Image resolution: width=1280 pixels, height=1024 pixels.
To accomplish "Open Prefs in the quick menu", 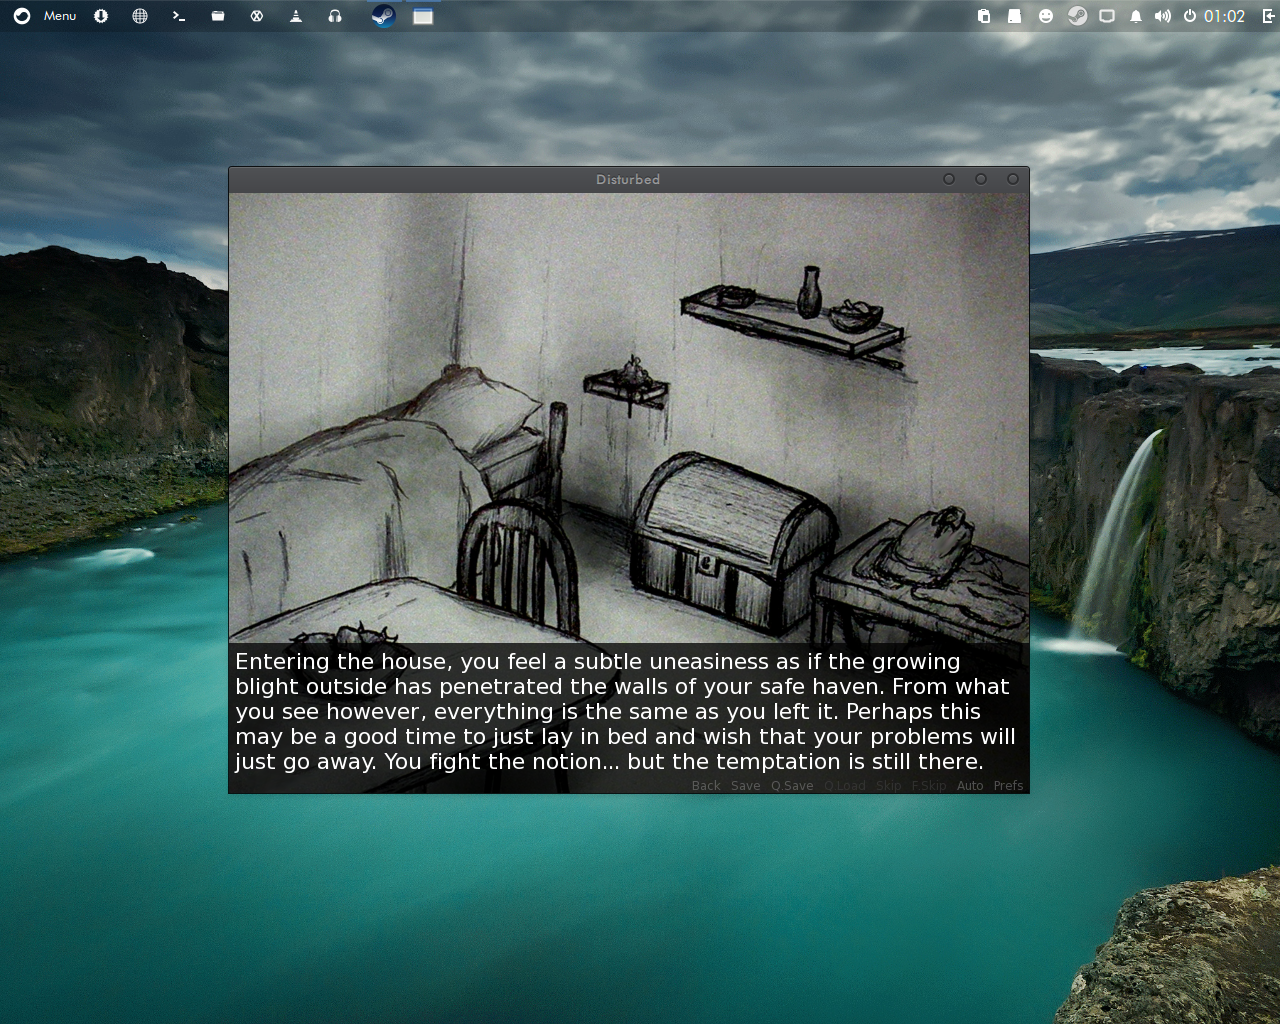I will pyautogui.click(x=1008, y=786).
